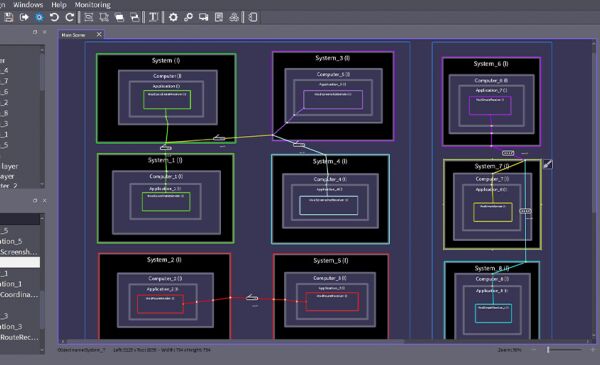Float the lower left dock panel
Image resolution: width=600 pixels, height=365 pixels.
coord(35,200)
